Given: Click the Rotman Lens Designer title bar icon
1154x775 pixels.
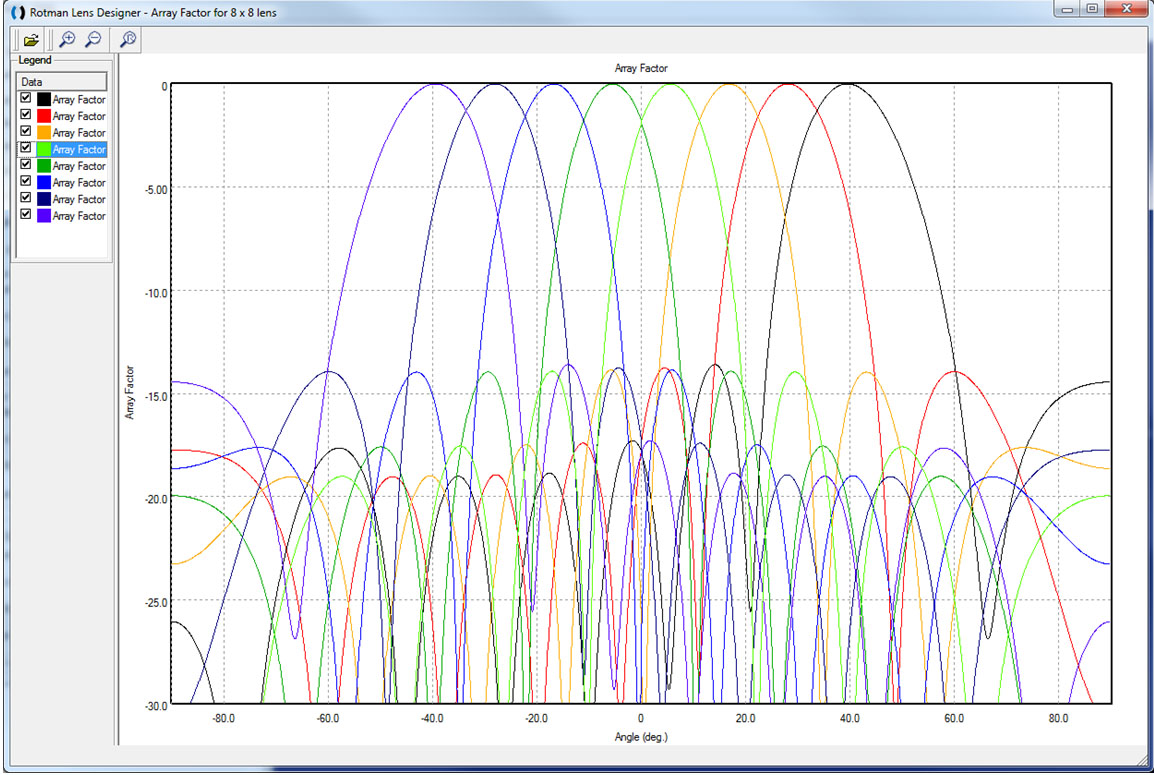Looking at the screenshot, I should [x=18, y=13].
